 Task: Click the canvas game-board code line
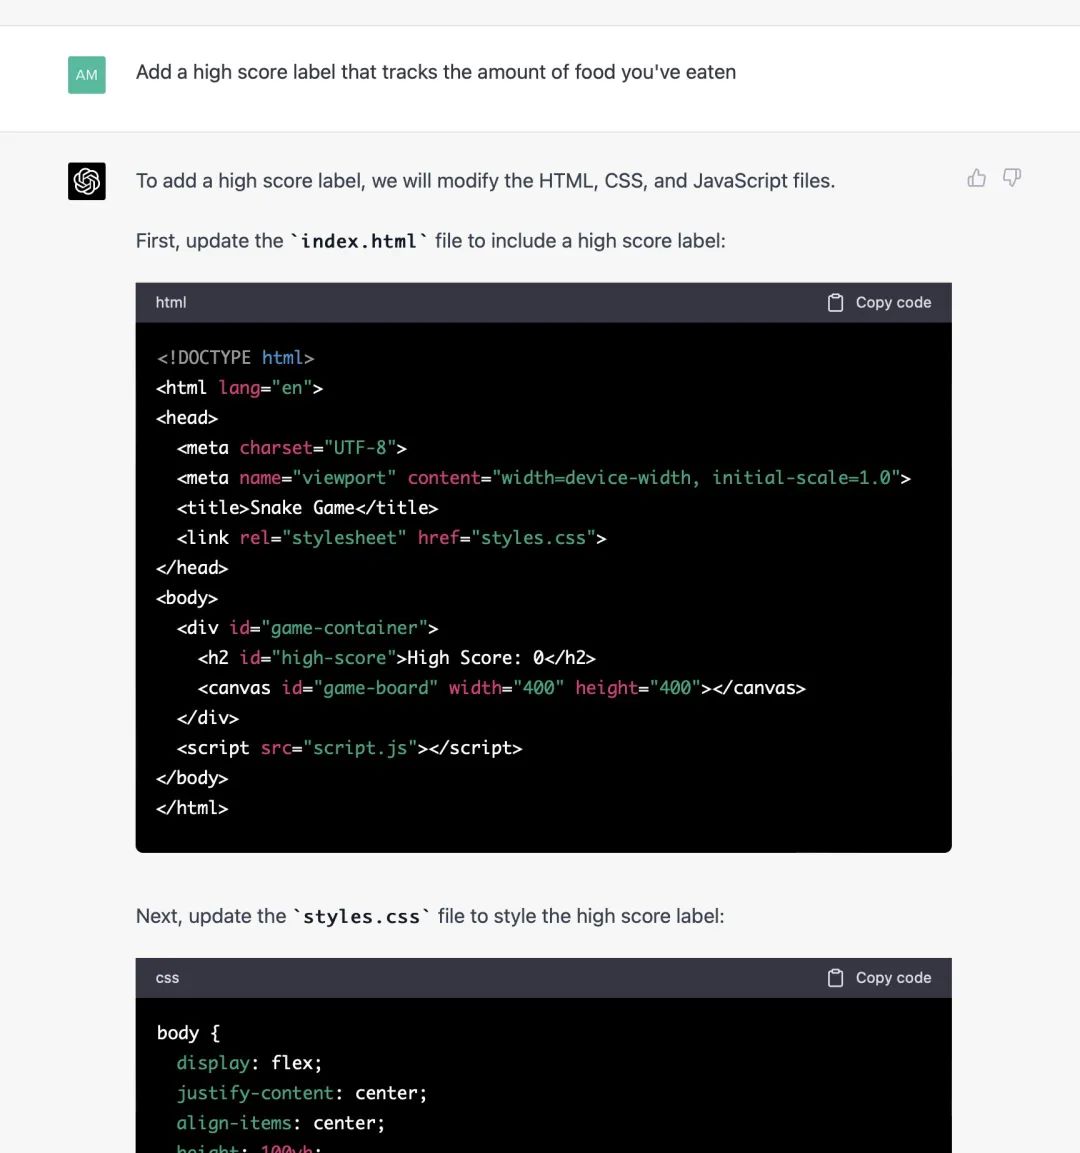click(x=501, y=688)
